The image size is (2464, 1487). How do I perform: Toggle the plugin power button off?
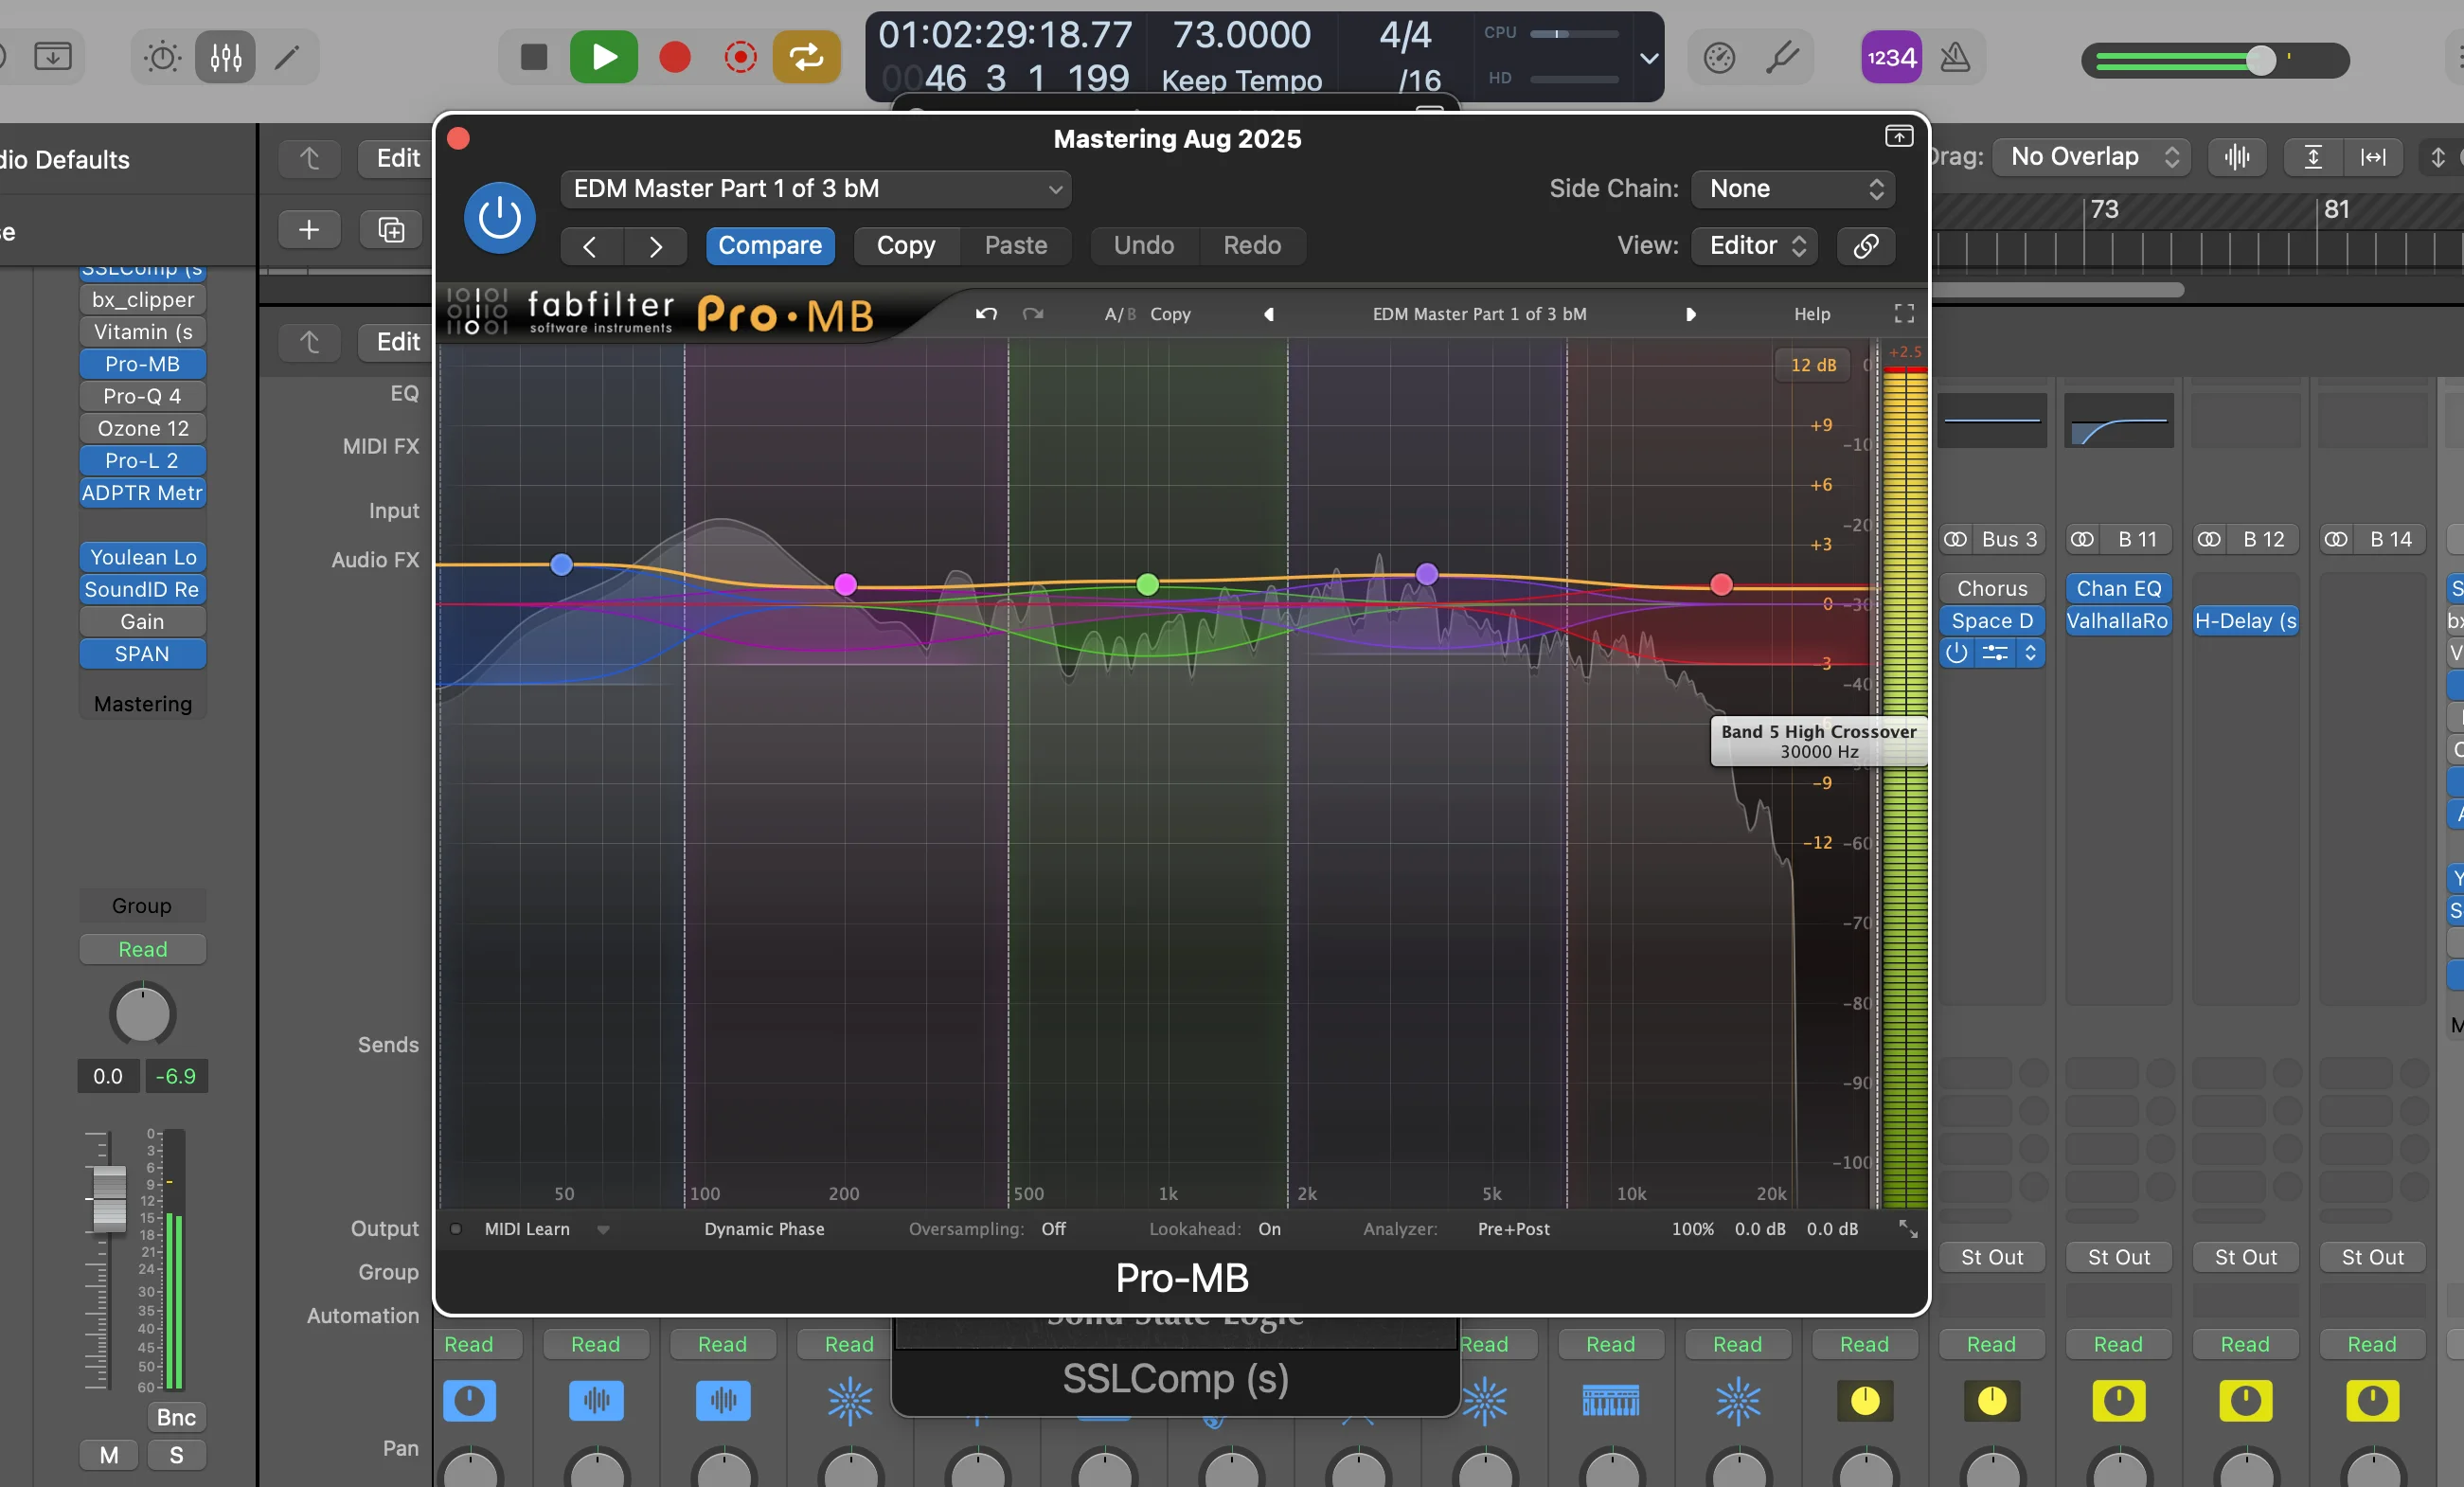click(498, 217)
